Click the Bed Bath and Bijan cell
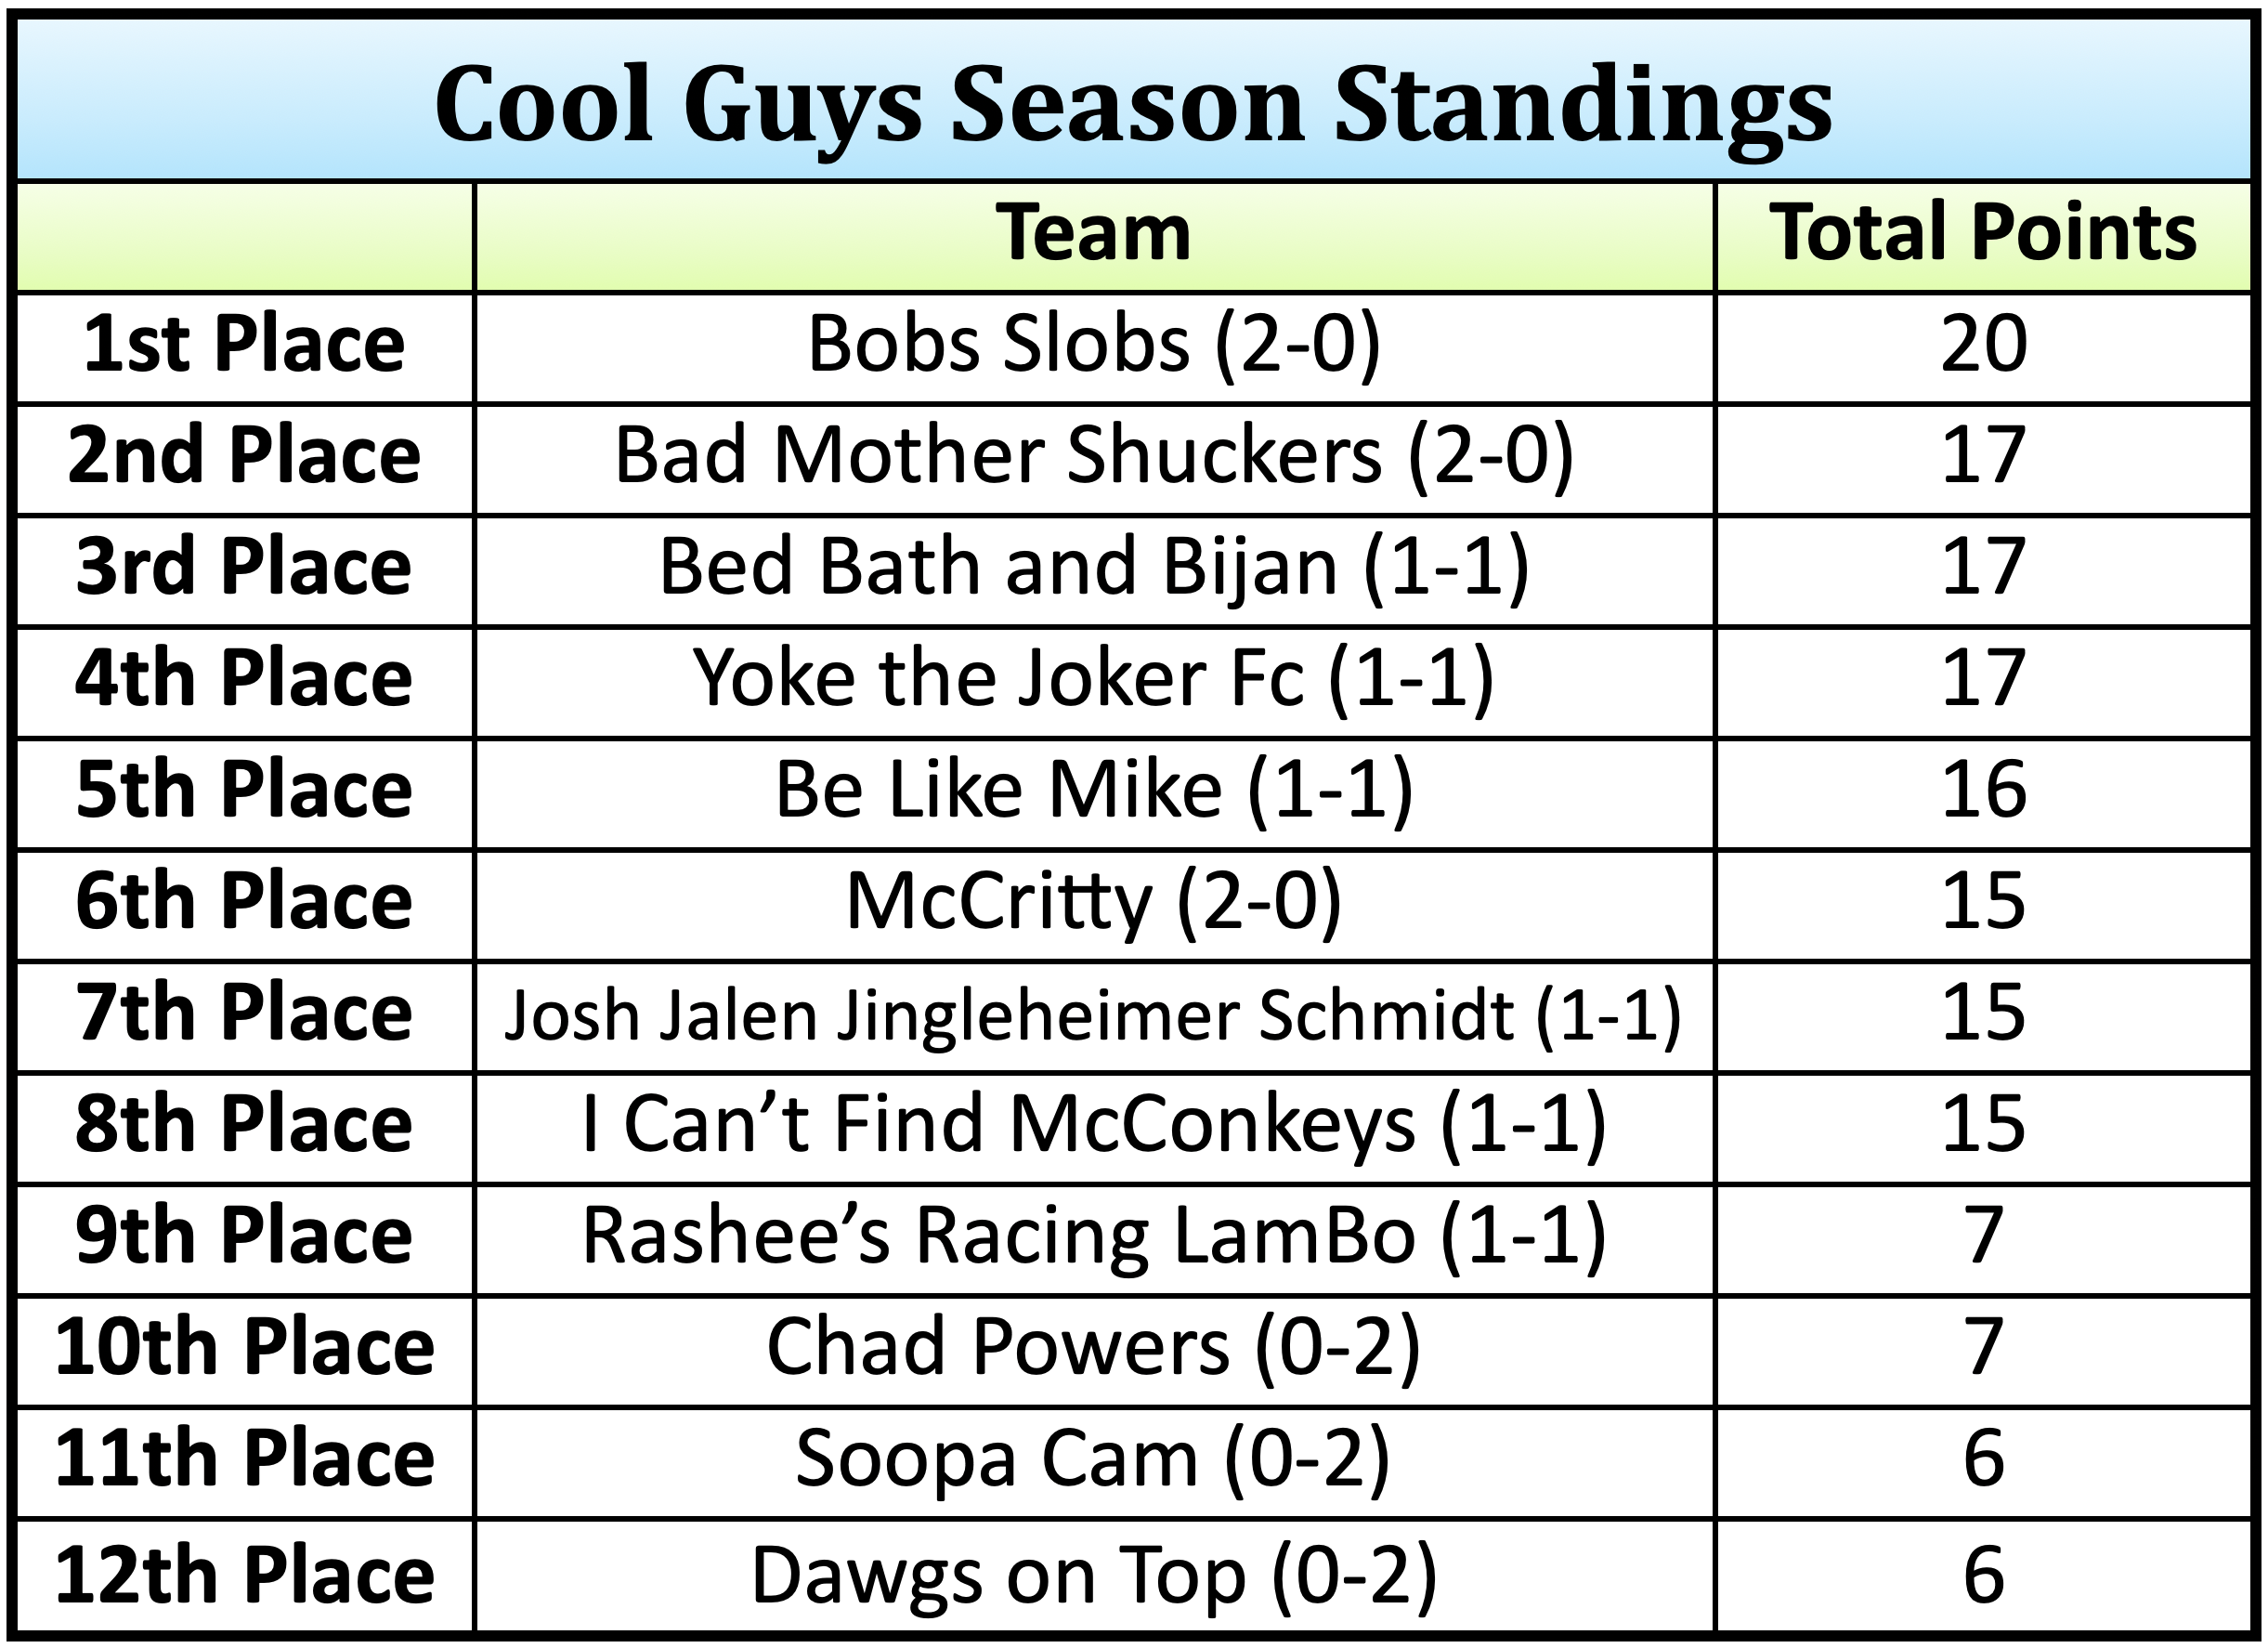The height and width of the screenshot is (1648, 2268). (1093, 568)
